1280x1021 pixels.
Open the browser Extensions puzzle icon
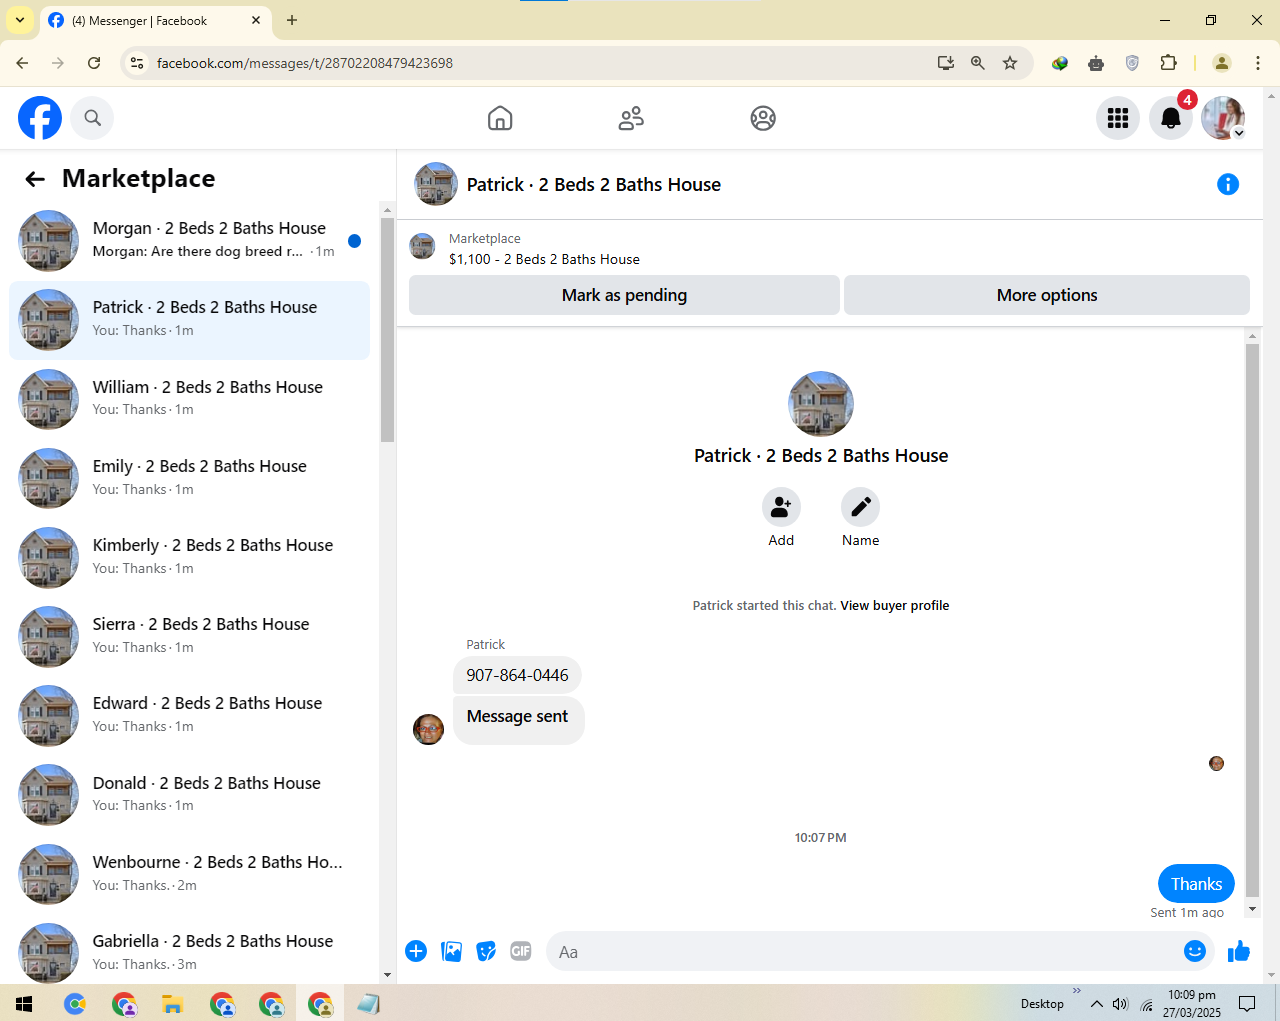(1168, 63)
